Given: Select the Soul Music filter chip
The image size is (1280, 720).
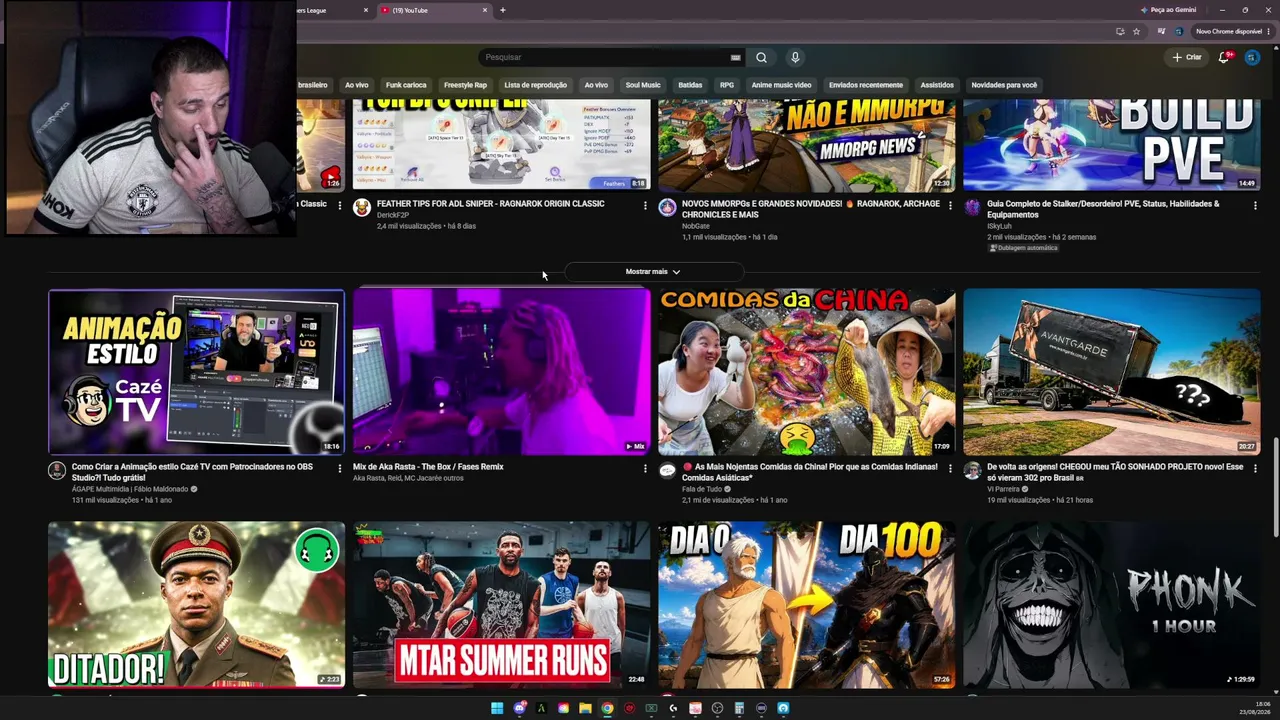Looking at the screenshot, I should (x=643, y=85).
